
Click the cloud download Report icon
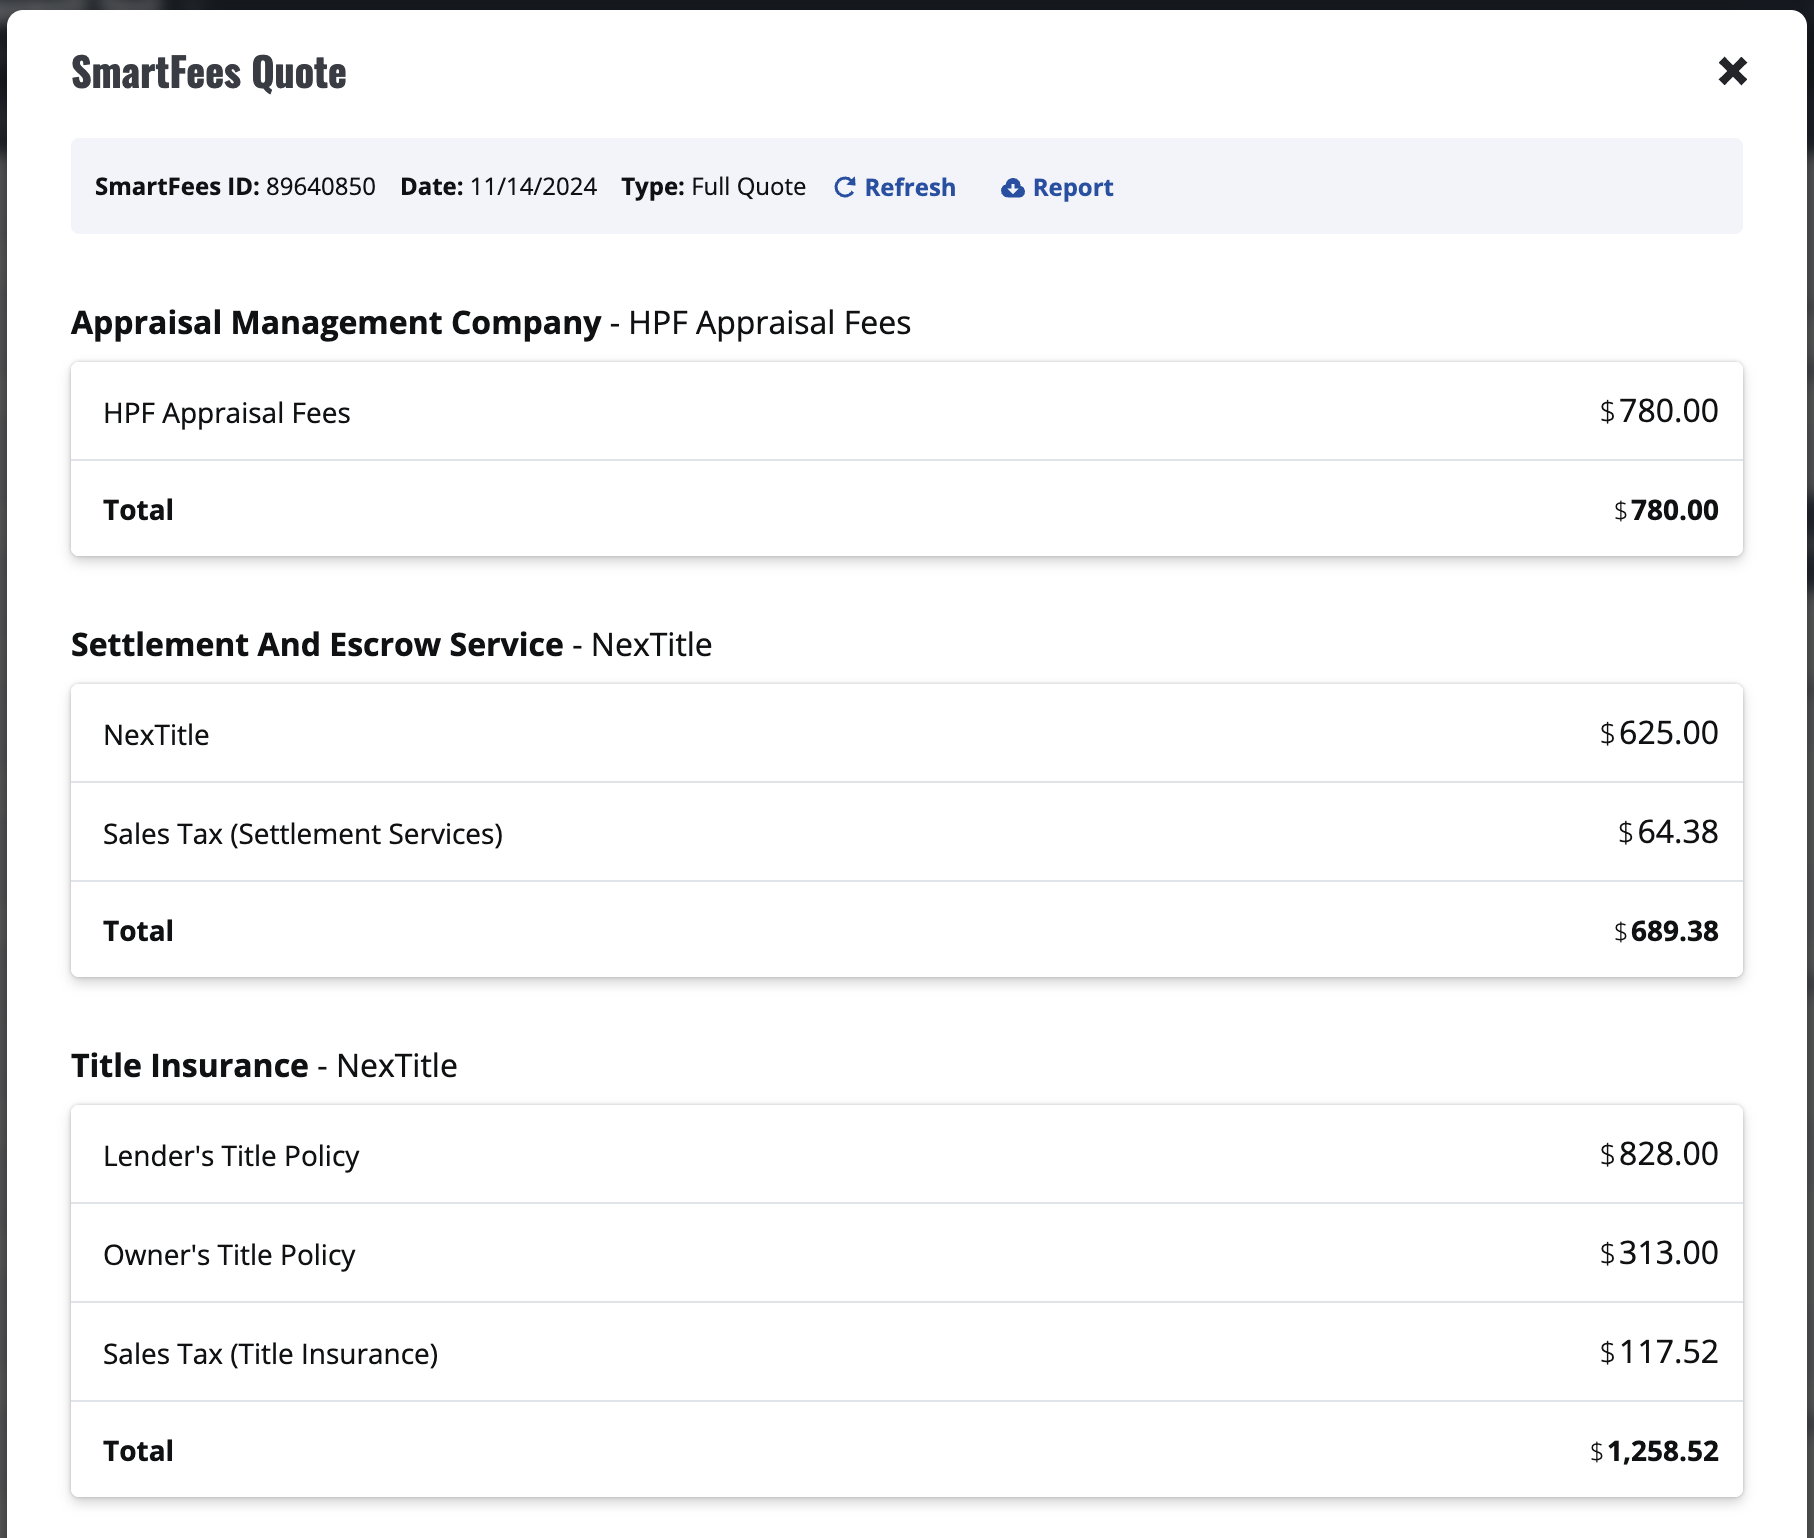pyautogui.click(x=1012, y=188)
